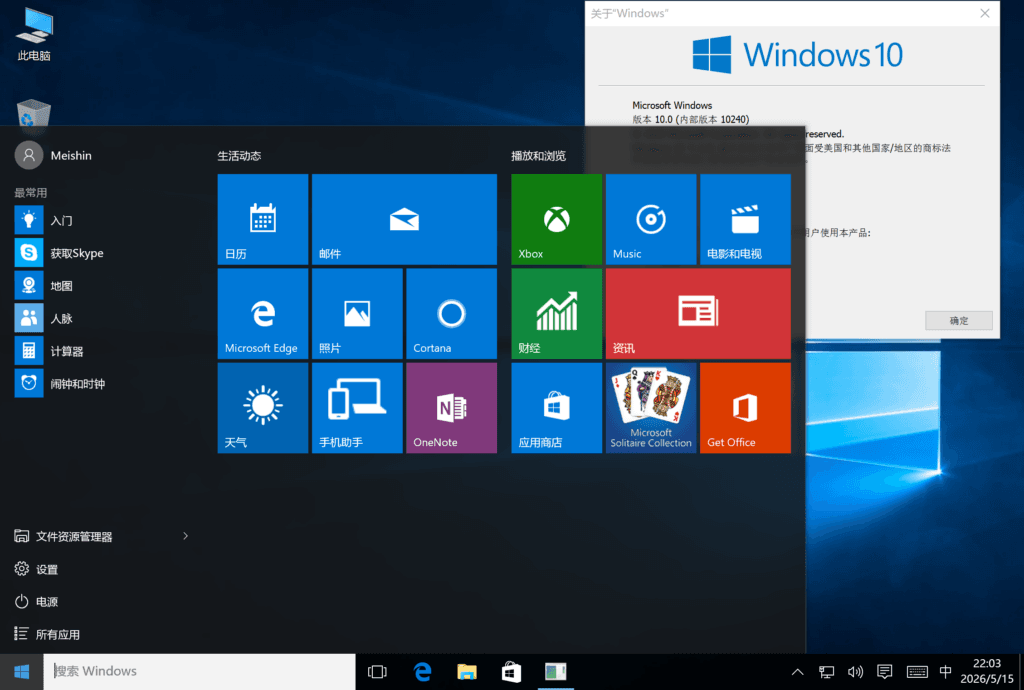The height and width of the screenshot is (690, 1024).
Task: Click the Windows Start button
Action: [x=22, y=672]
